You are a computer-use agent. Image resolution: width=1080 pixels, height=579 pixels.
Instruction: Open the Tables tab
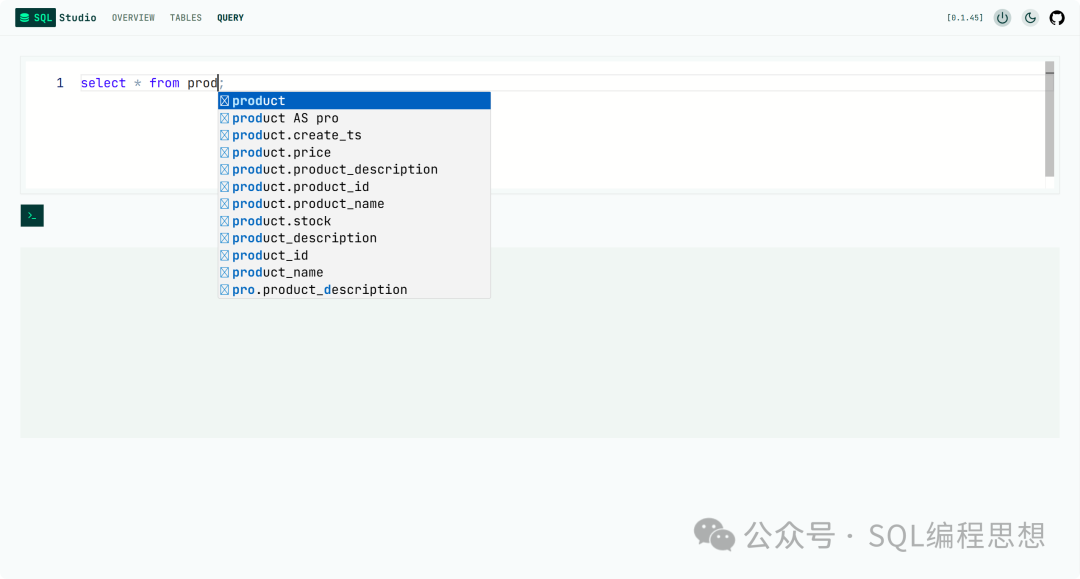186,18
